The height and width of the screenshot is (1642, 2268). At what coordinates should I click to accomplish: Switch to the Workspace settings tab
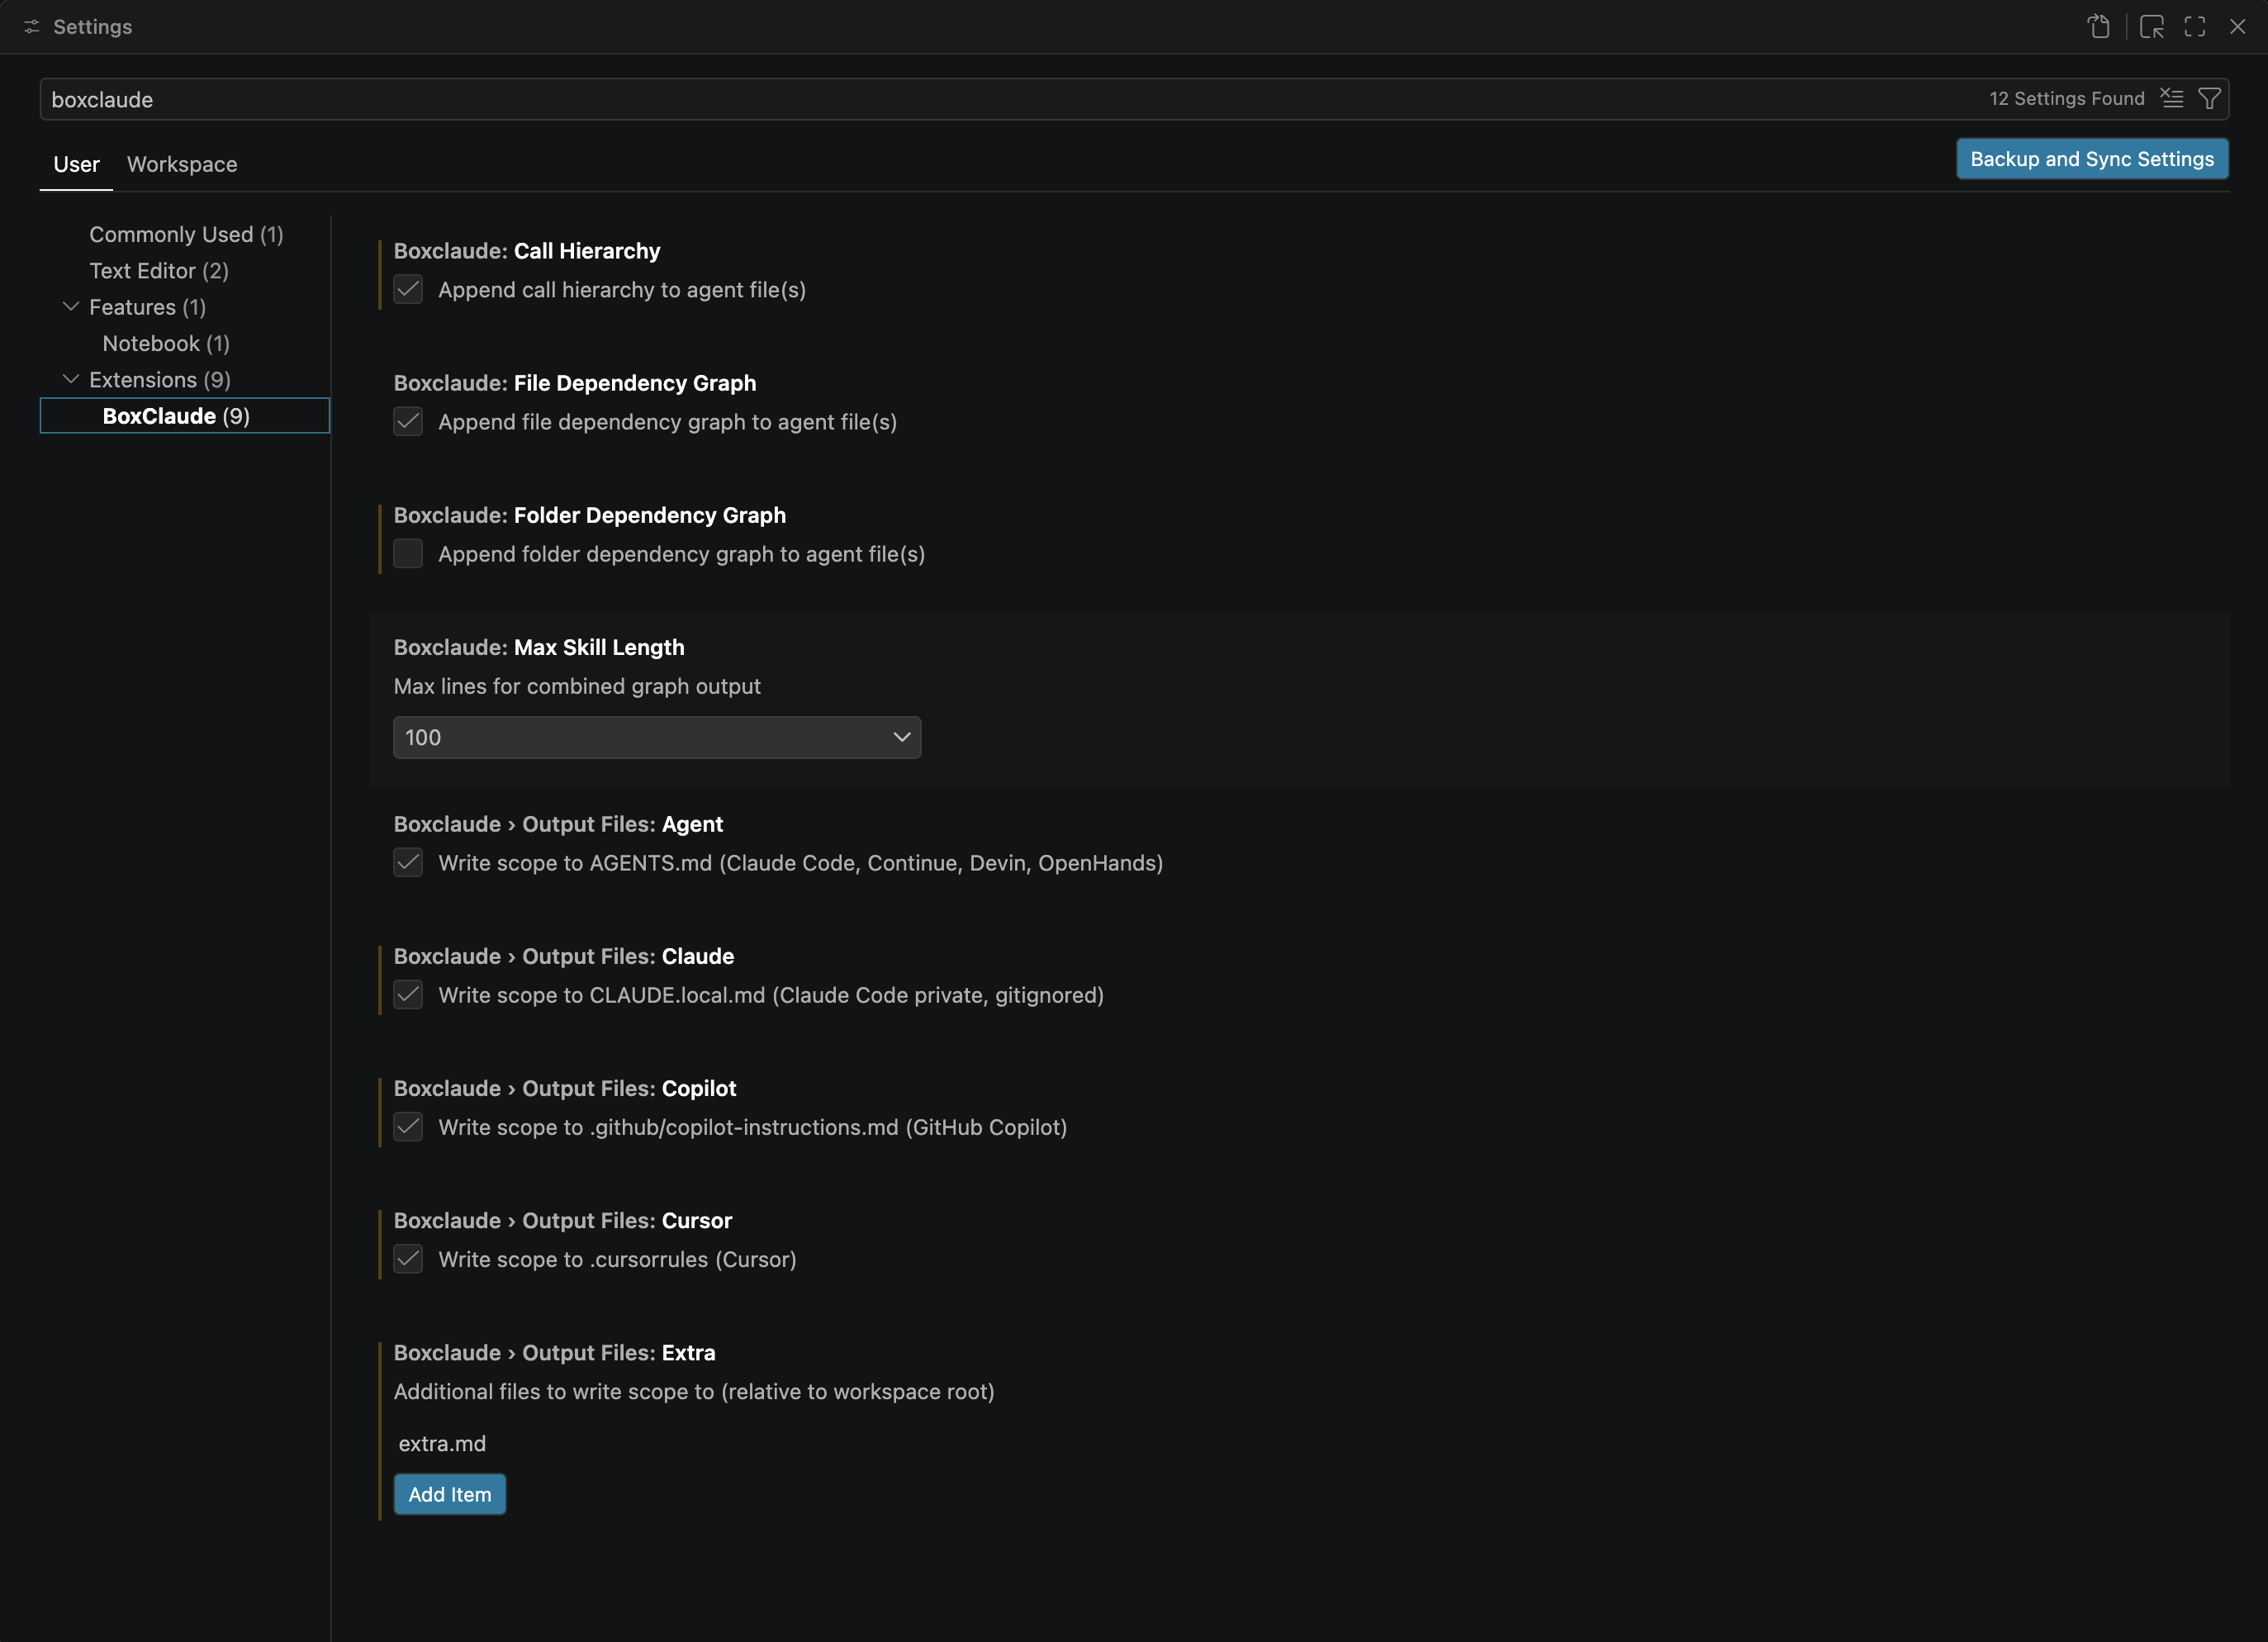[x=182, y=164]
